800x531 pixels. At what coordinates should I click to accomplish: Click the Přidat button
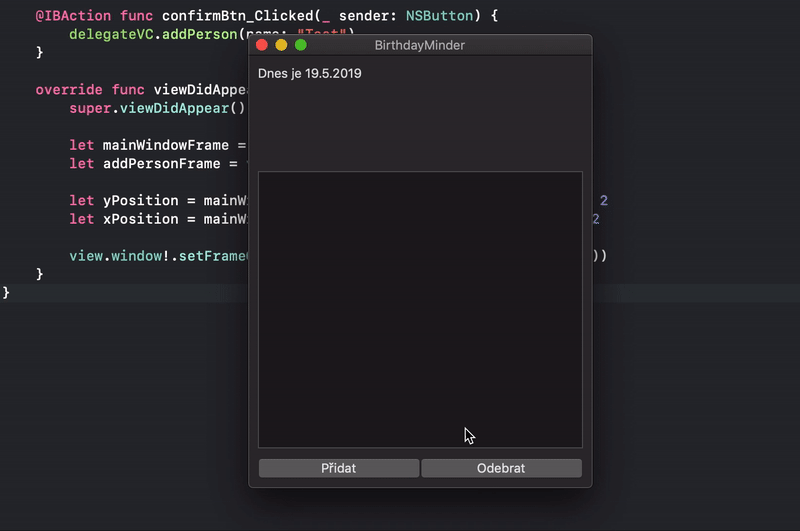click(339, 468)
